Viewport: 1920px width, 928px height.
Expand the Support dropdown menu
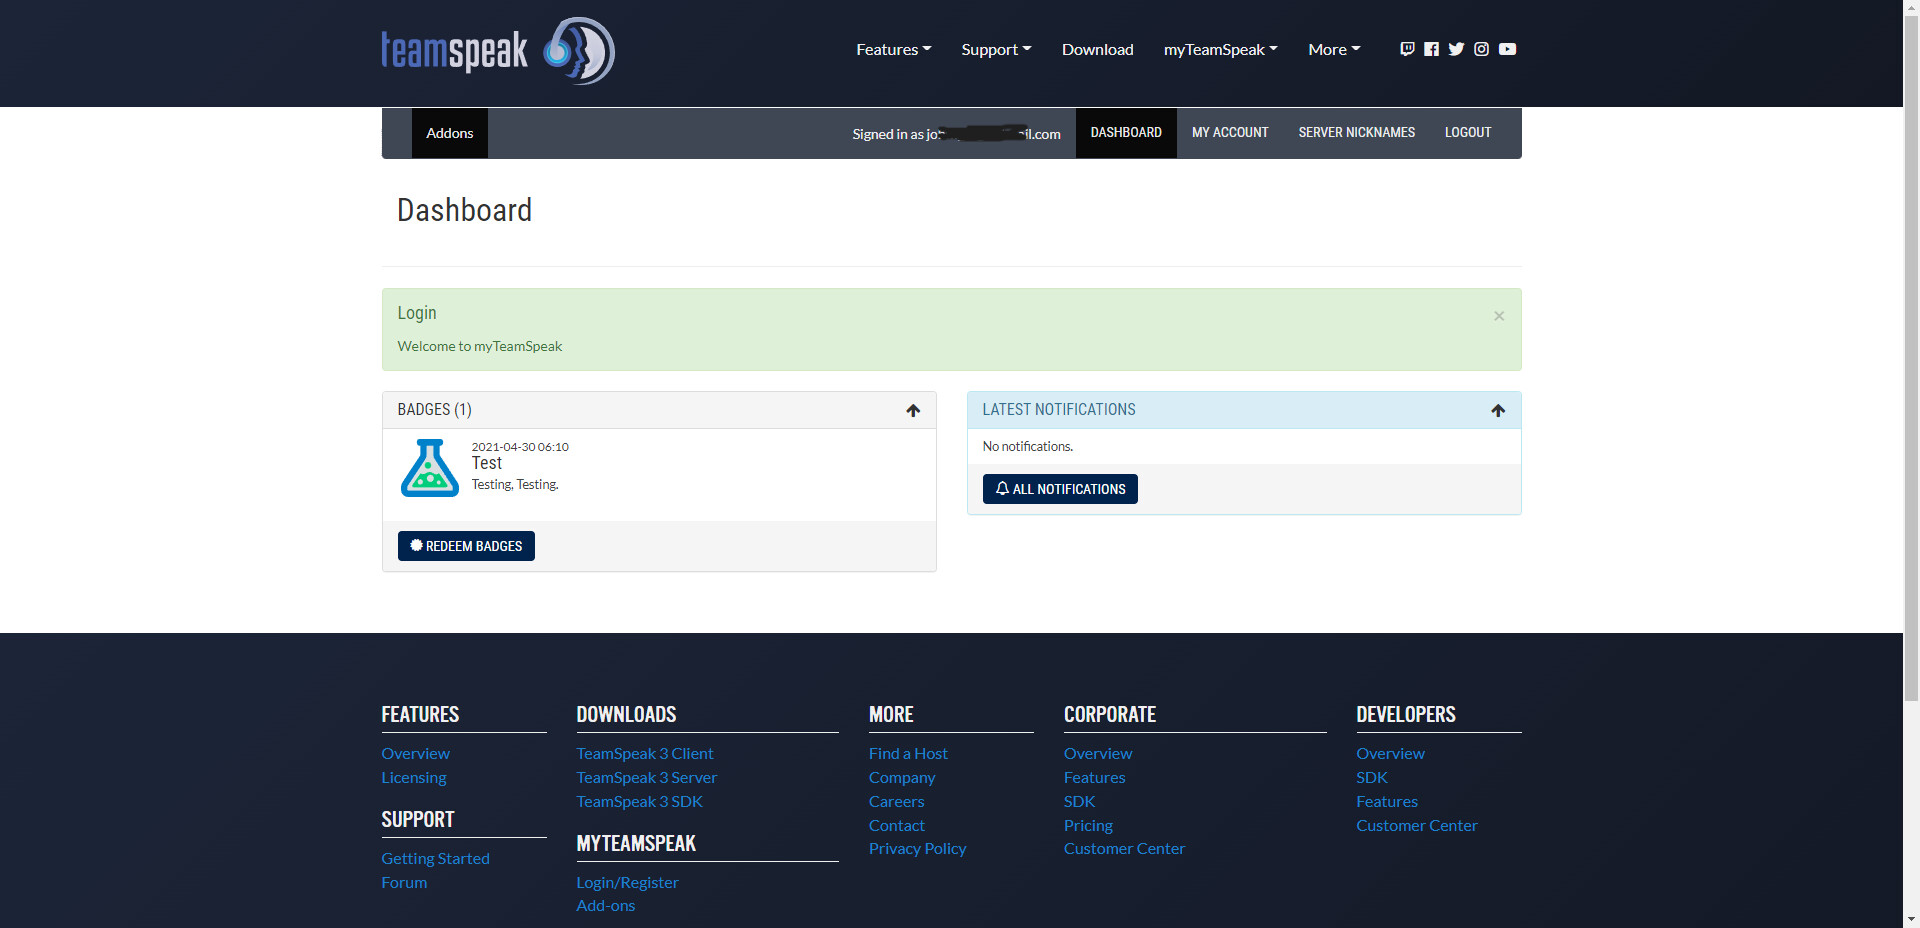[x=995, y=49]
